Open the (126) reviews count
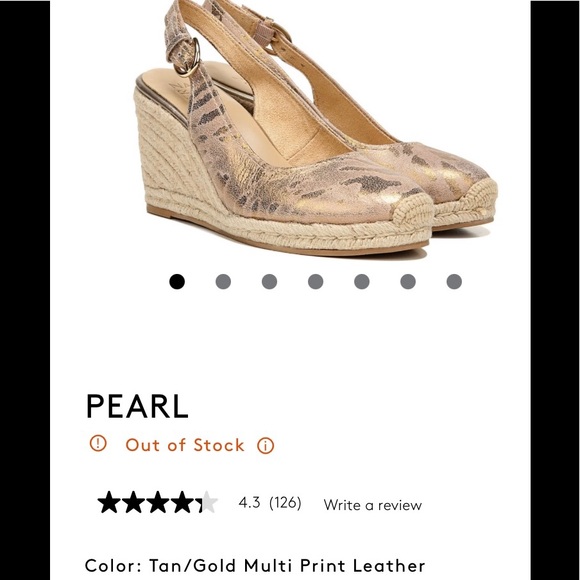The width and height of the screenshot is (580, 580). tap(285, 503)
